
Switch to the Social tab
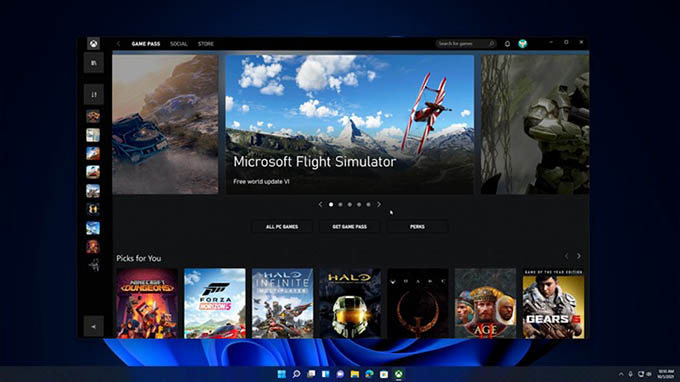(179, 44)
